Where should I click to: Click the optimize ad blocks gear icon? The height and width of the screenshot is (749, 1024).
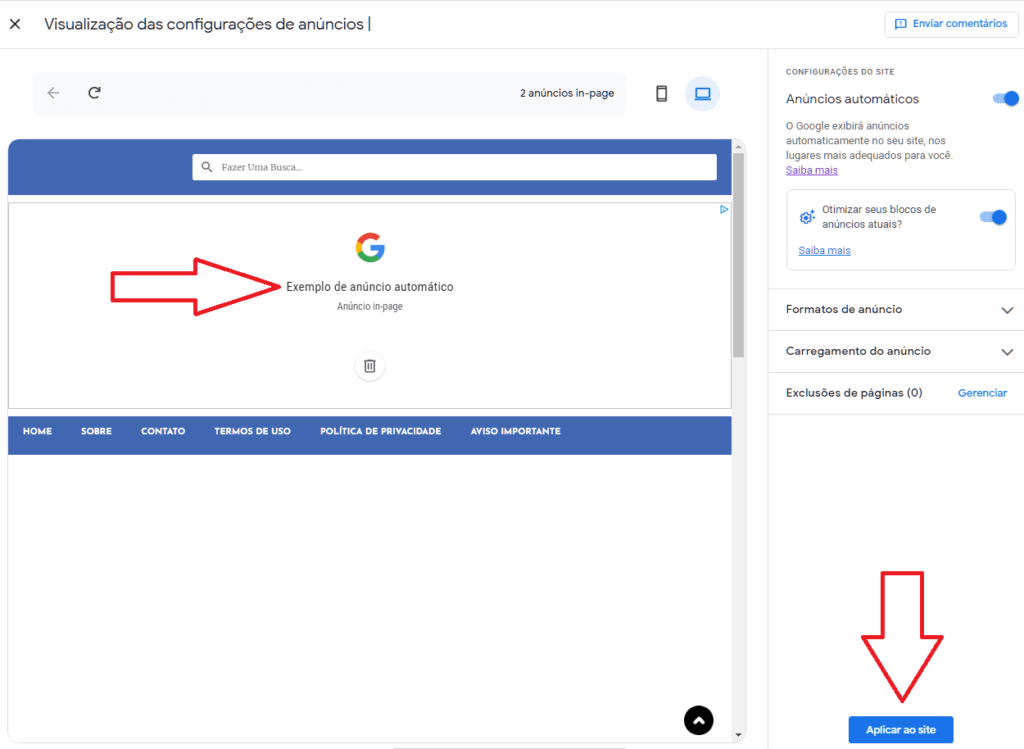point(807,217)
